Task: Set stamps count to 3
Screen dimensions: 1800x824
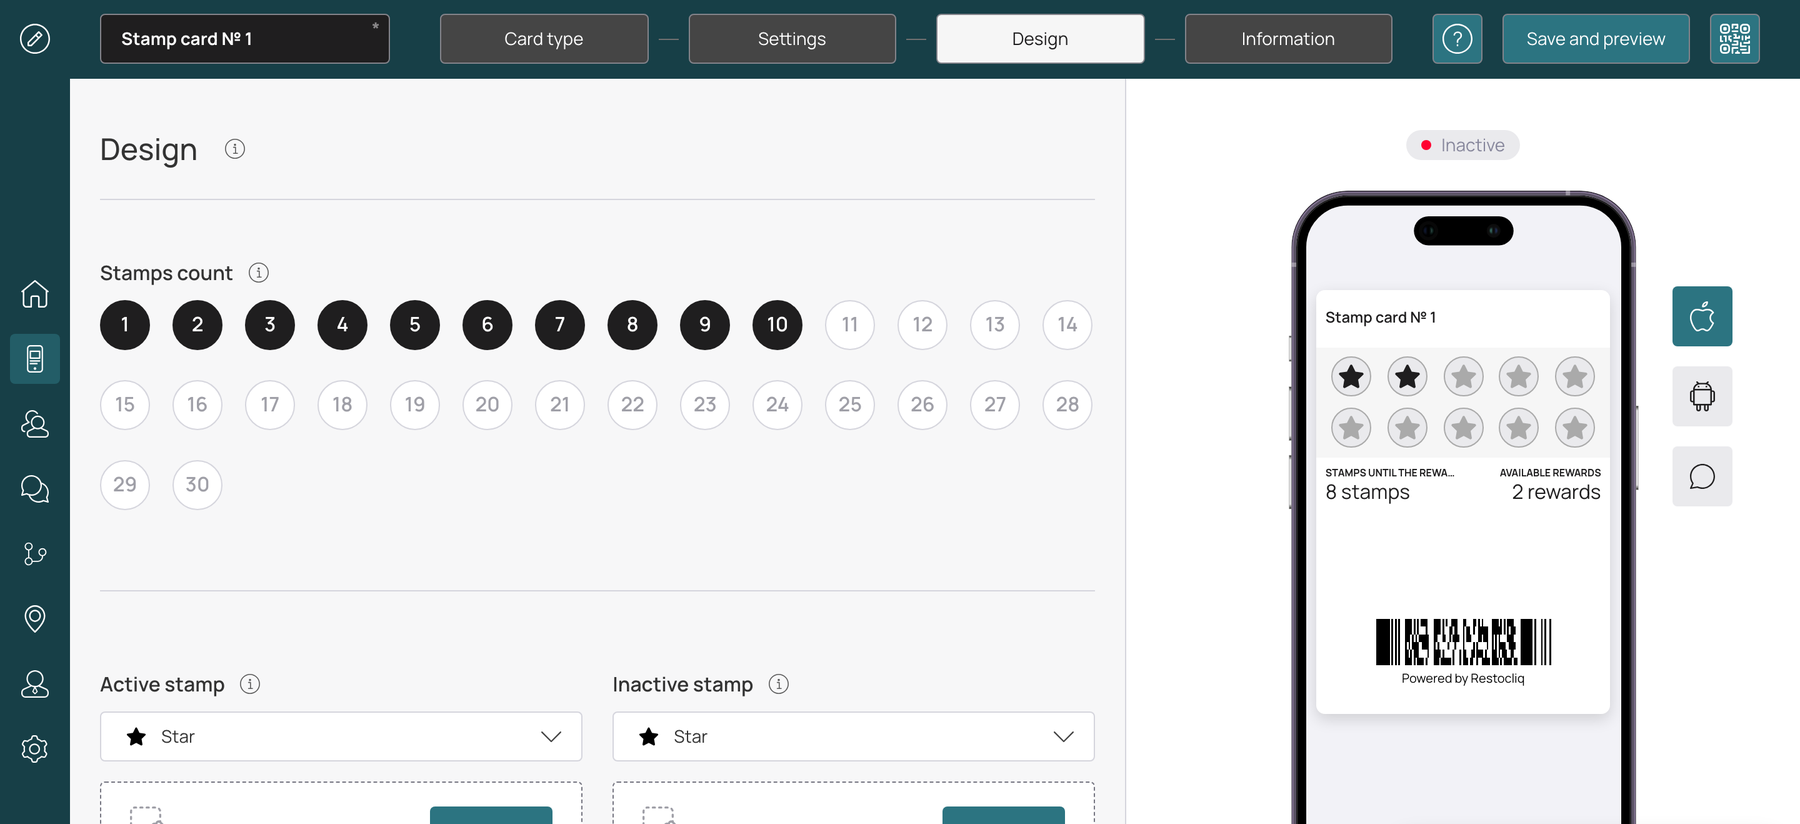Action: [270, 325]
